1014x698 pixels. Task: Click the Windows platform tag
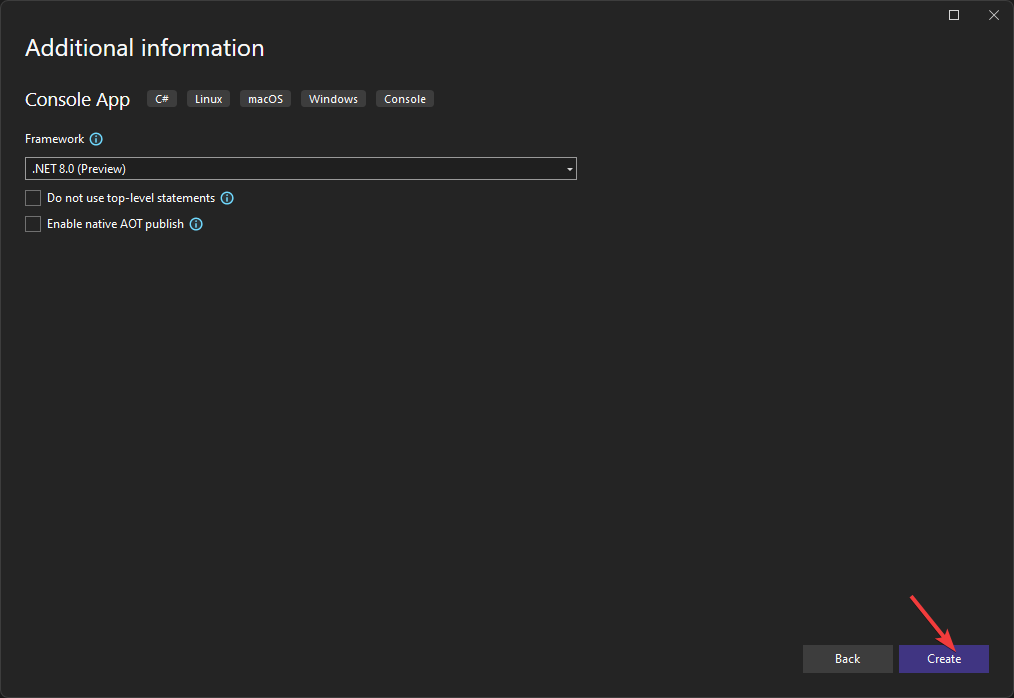[x=333, y=98]
